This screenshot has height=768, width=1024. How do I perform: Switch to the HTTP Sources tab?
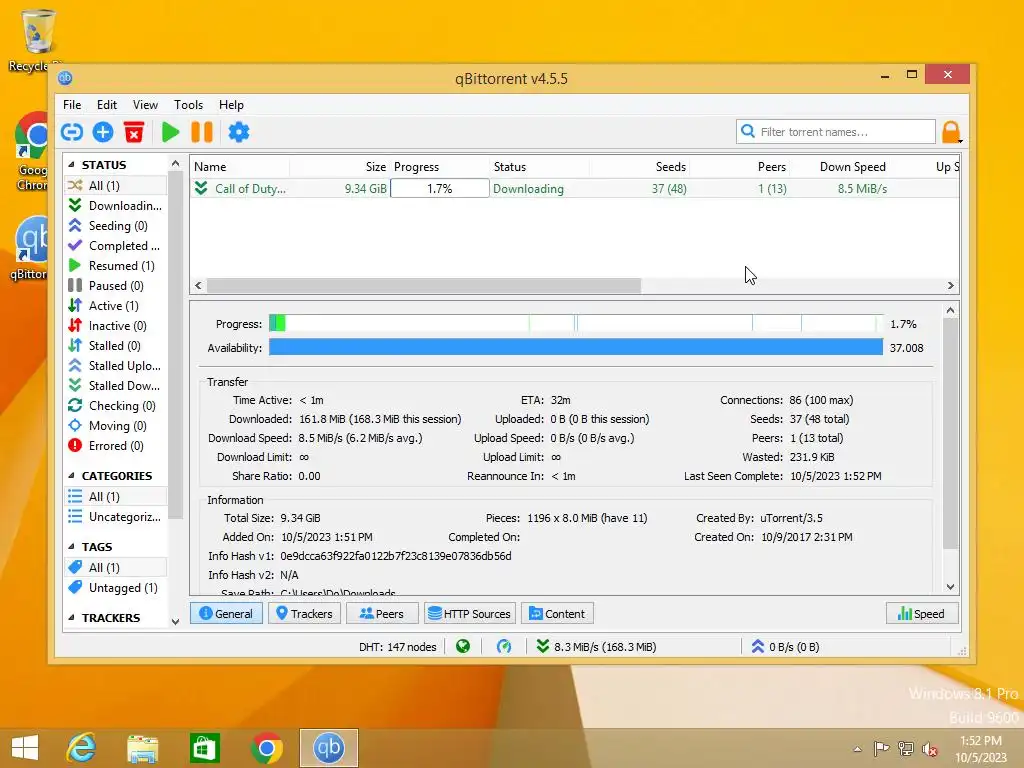[470, 614]
